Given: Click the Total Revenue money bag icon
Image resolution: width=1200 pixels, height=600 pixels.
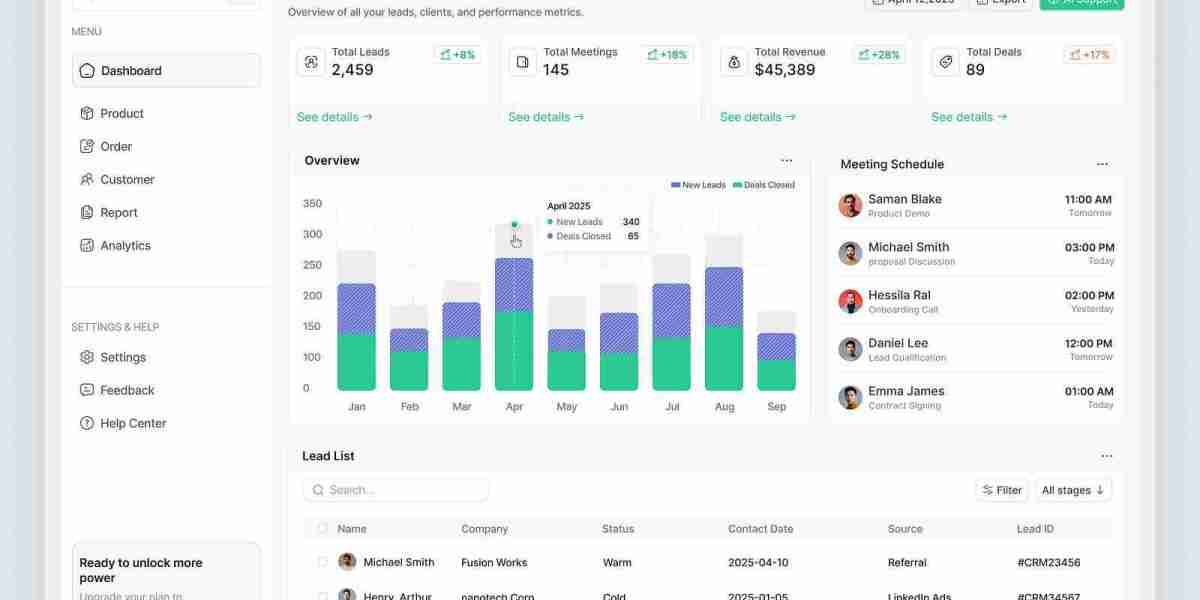Looking at the screenshot, I should tap(734, 62).
